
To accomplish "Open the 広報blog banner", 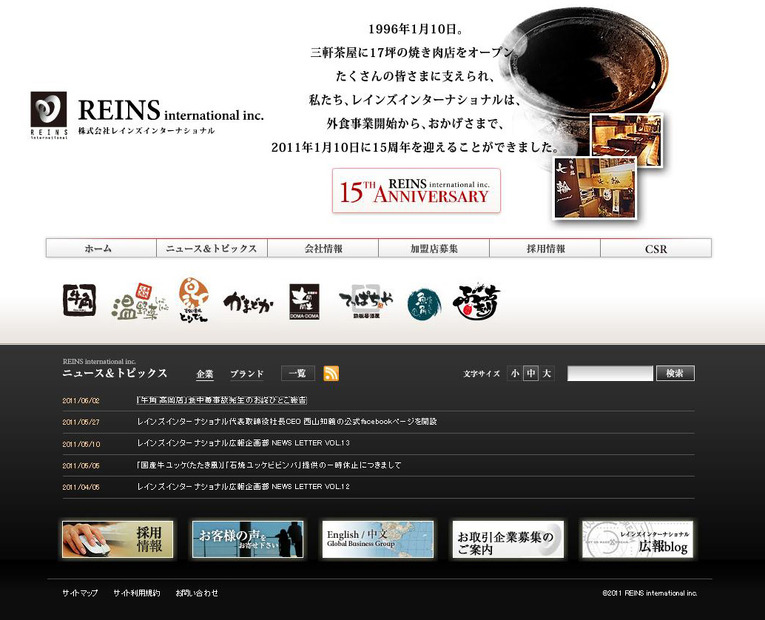I will 637,539.
